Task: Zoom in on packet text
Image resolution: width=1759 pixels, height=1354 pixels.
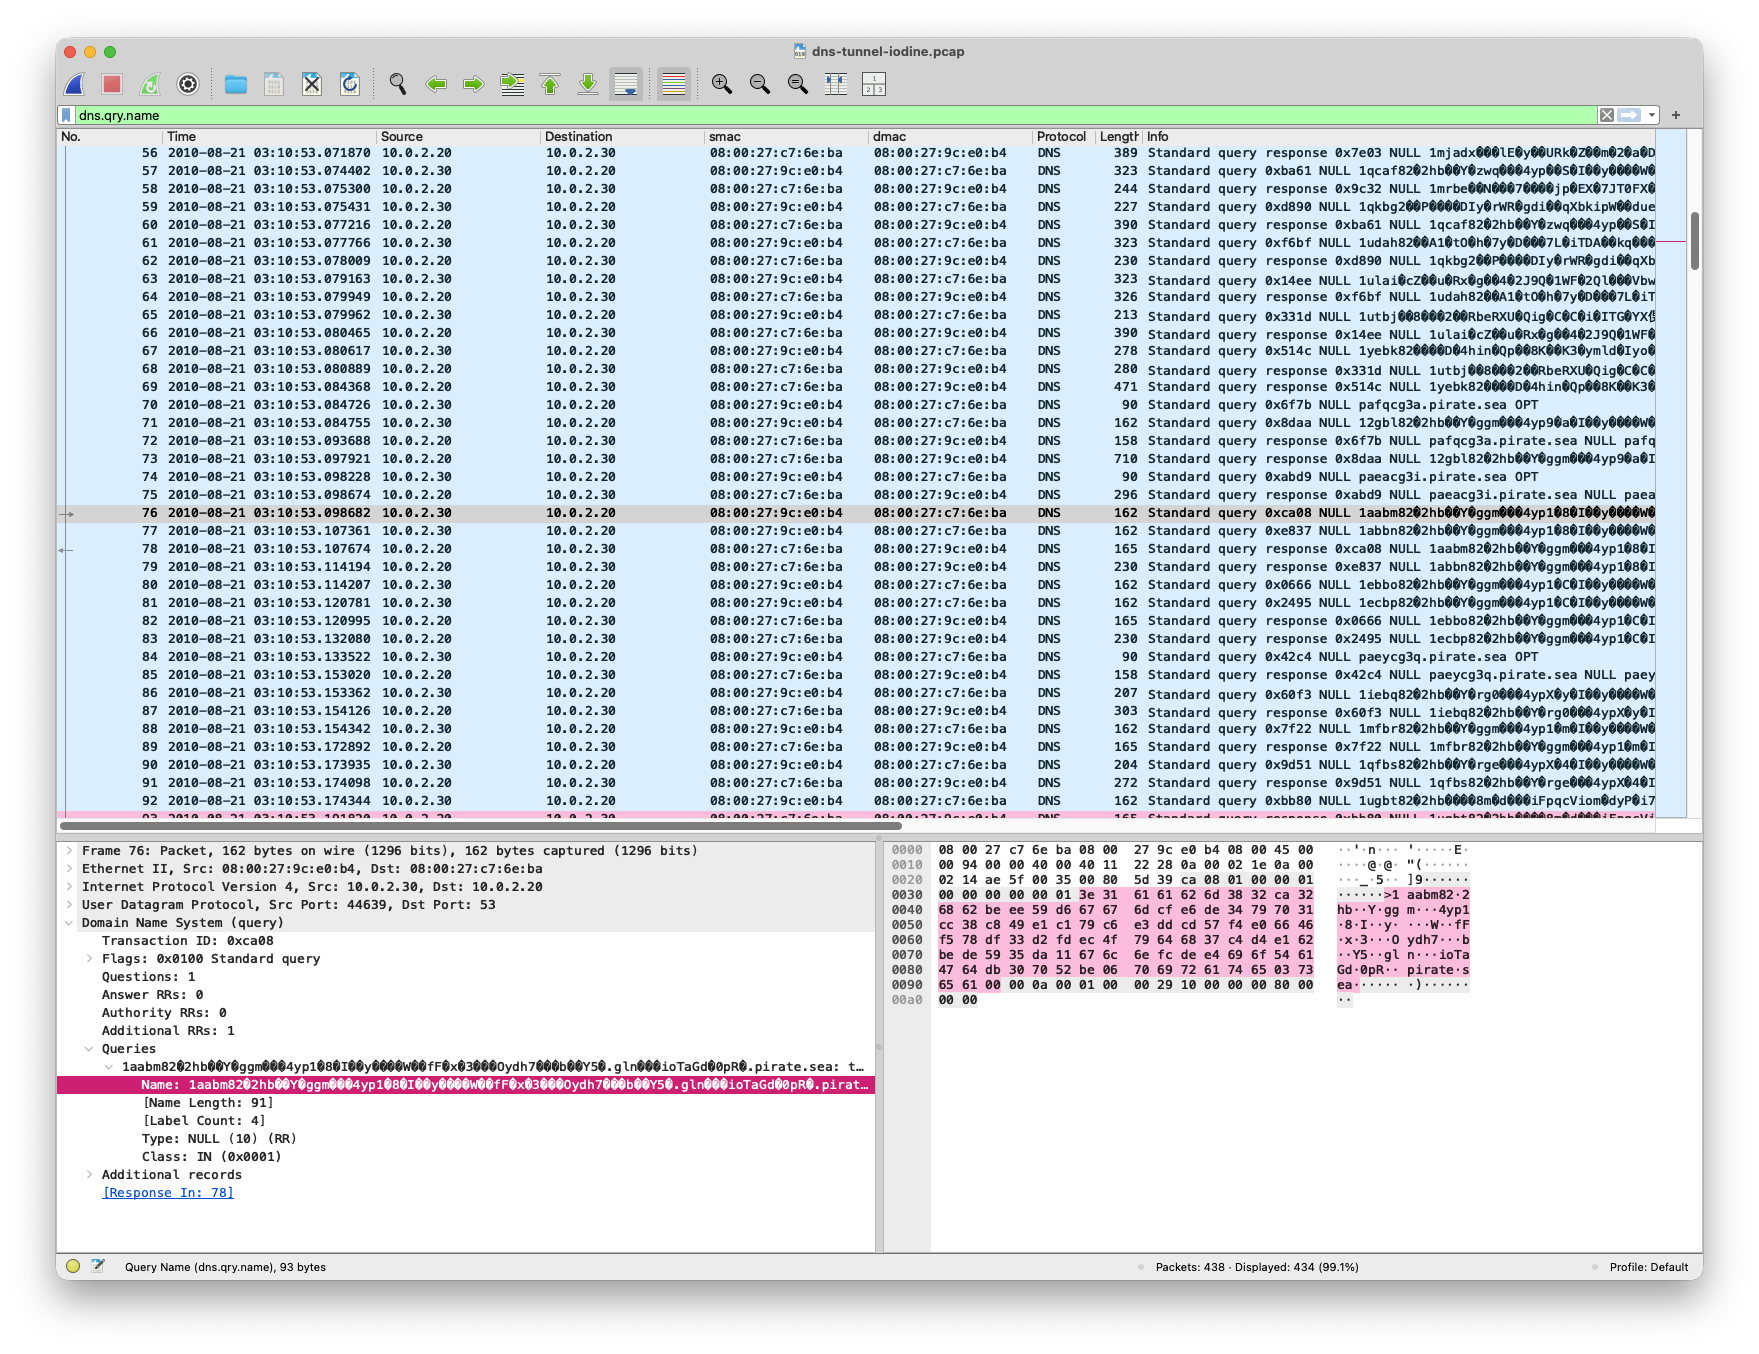Action: pos(722,85)
